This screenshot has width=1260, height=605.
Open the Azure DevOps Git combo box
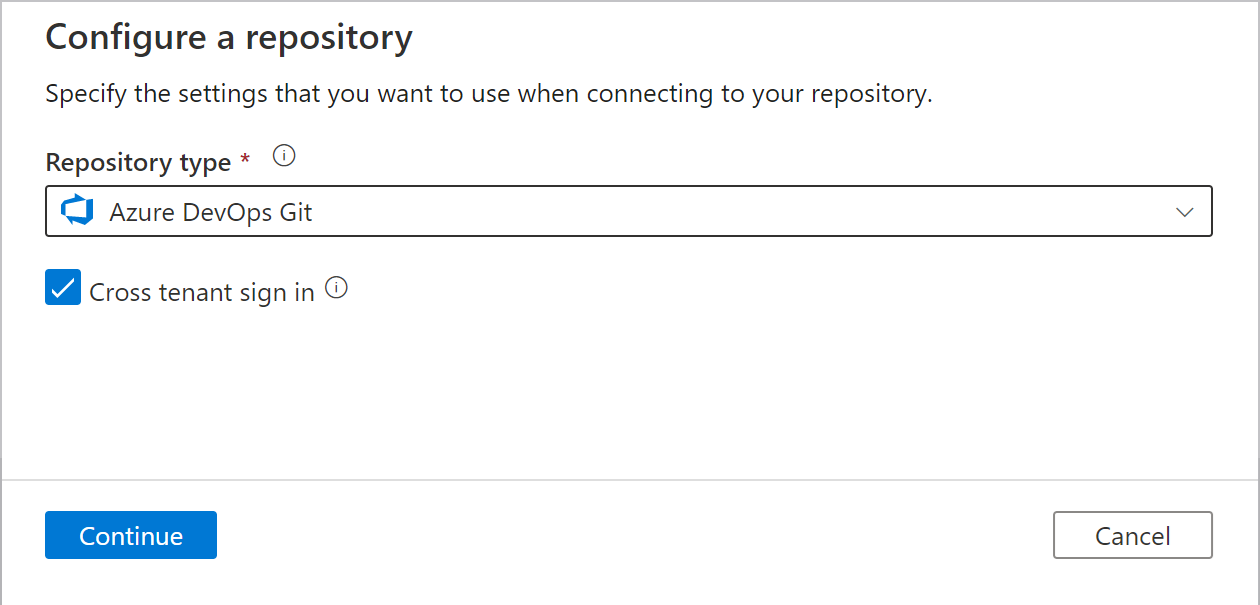[x=629, y=211]
